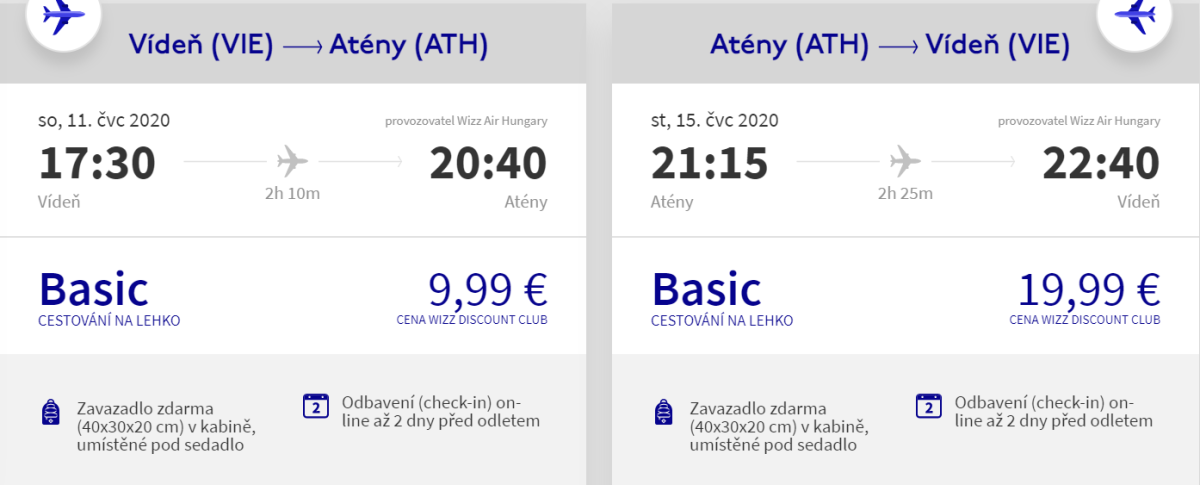Click calendar check-in icon in outbound card
The image size is (1200, 485).
pos(315,406)
